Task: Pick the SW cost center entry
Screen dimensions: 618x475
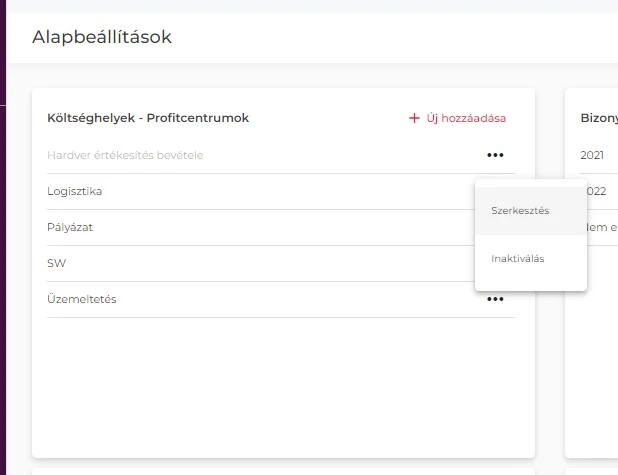Action: (x=56, y=263)
